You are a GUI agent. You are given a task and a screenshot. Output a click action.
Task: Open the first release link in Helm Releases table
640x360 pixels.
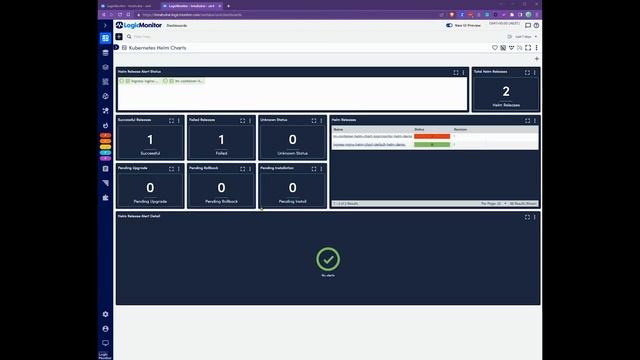(x=373, y=136)
